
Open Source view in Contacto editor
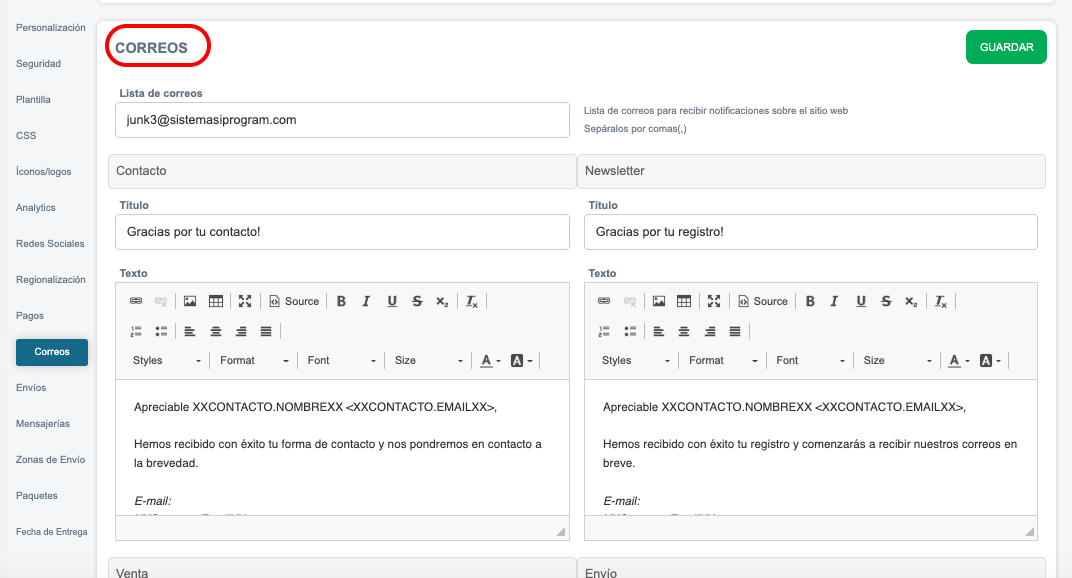(x=294, y=301)
